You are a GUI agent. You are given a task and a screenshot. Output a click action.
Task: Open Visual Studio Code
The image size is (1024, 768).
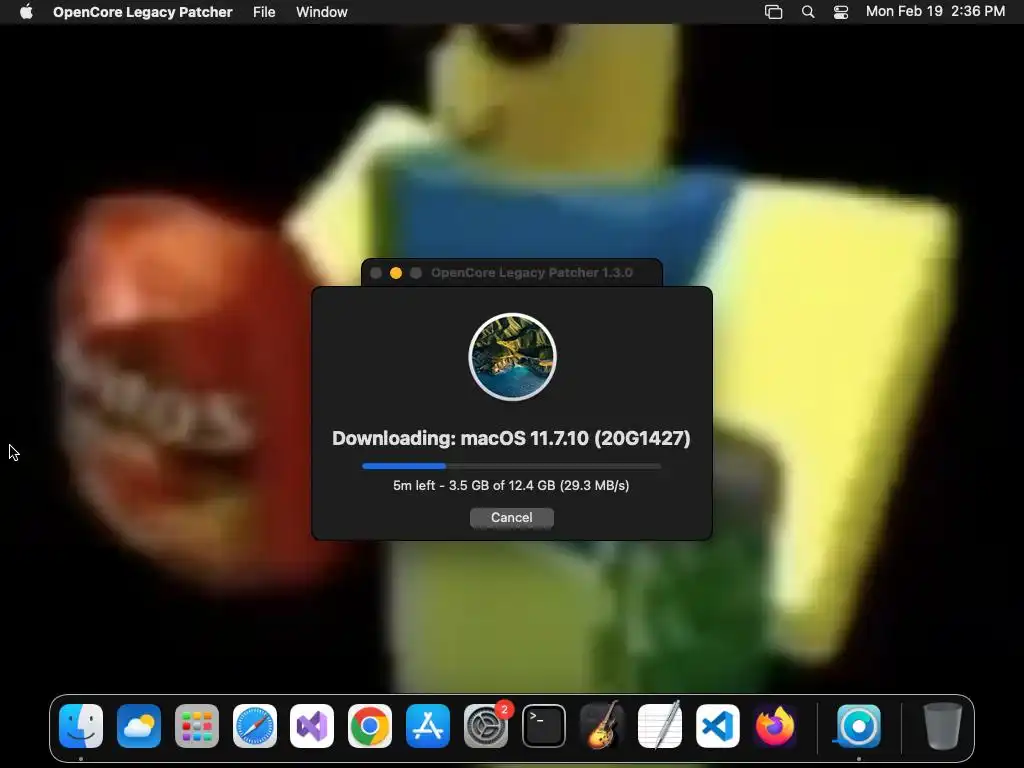(717, 726)
